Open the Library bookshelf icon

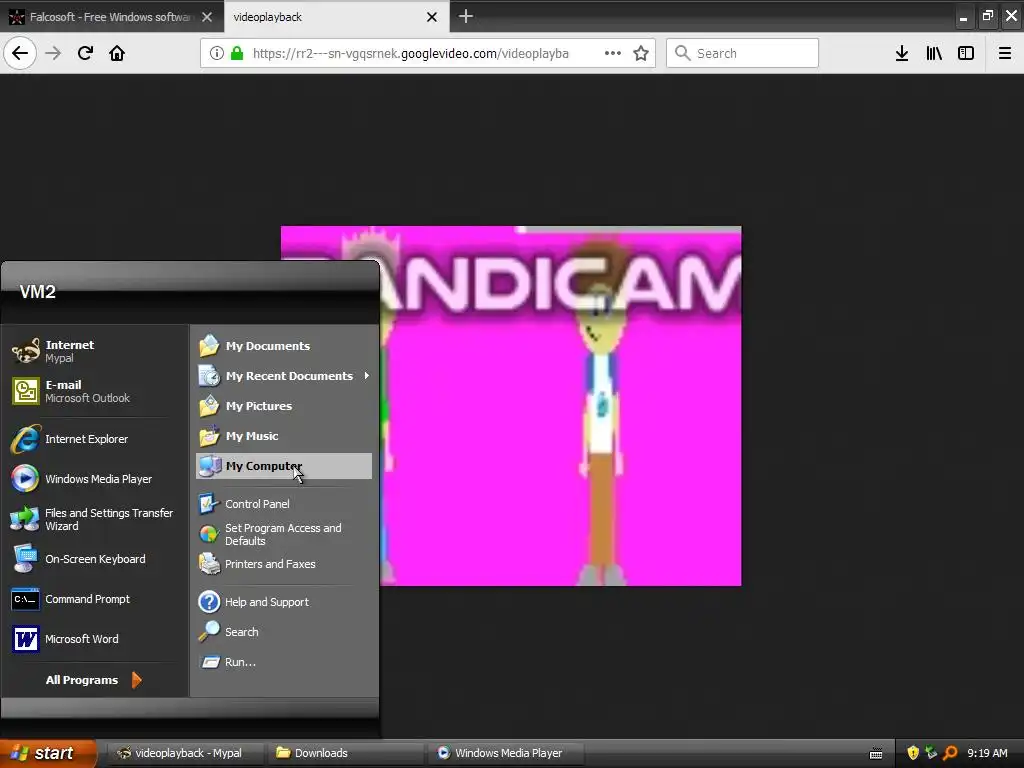pos(934,53)
